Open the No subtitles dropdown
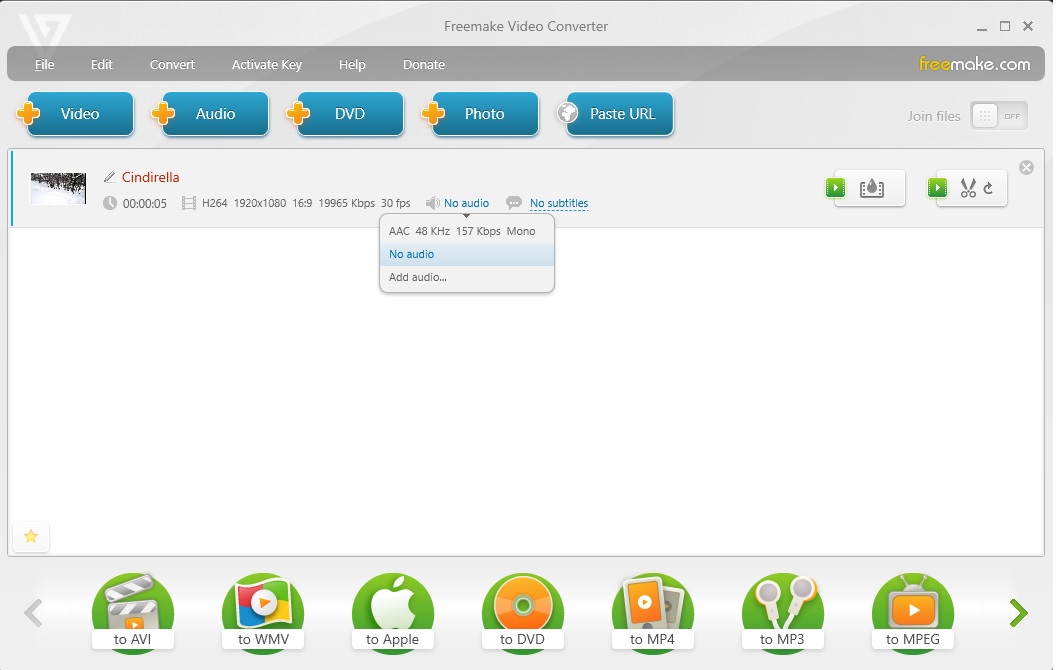Image resolution: width=1060 pixels, height=670 pixels. [559, 203]
